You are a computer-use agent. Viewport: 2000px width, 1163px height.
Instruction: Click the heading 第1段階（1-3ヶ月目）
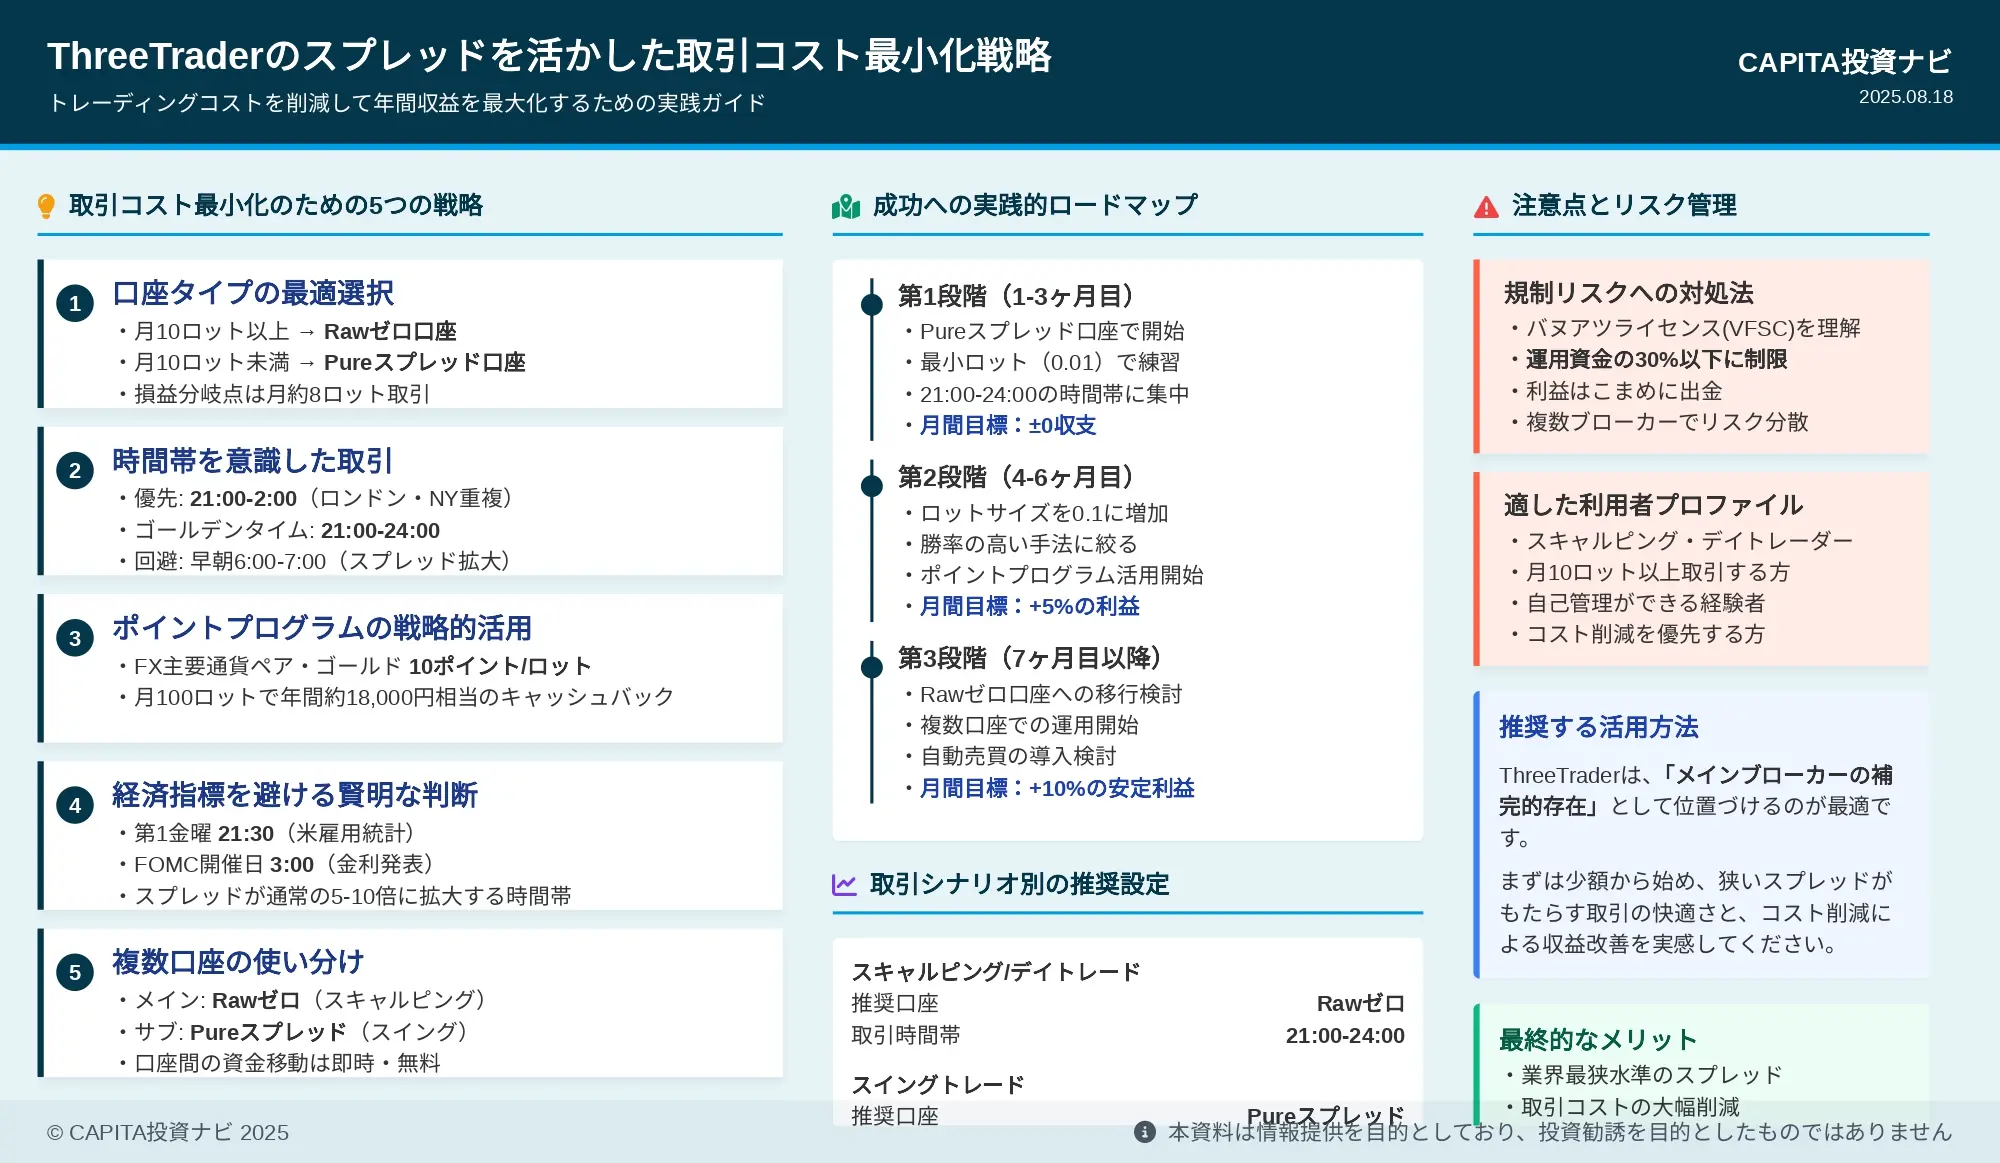point(1016,296)
